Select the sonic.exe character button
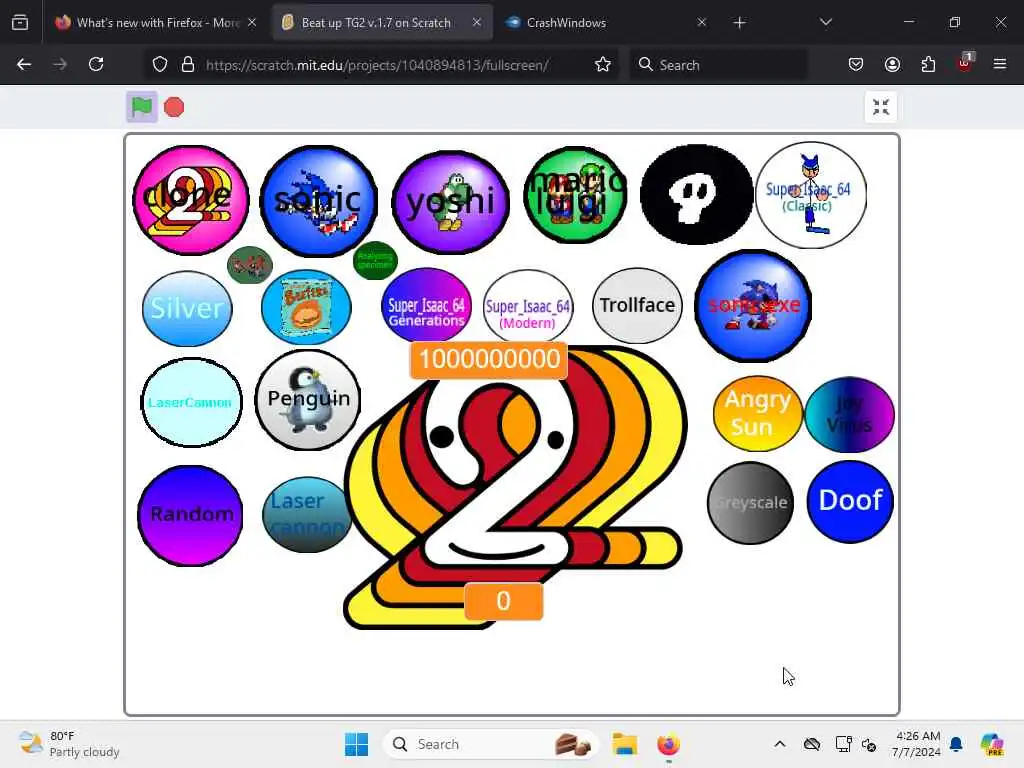The image size is (1024, 768). click(x=753, y=305)
